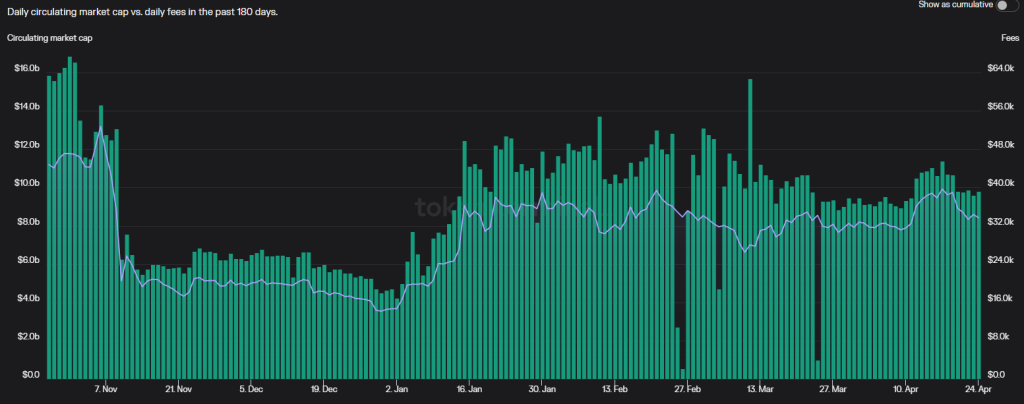Click the Fees axis title
This screenshot has height=404, width=1024.
click(x=1008, y=38)
